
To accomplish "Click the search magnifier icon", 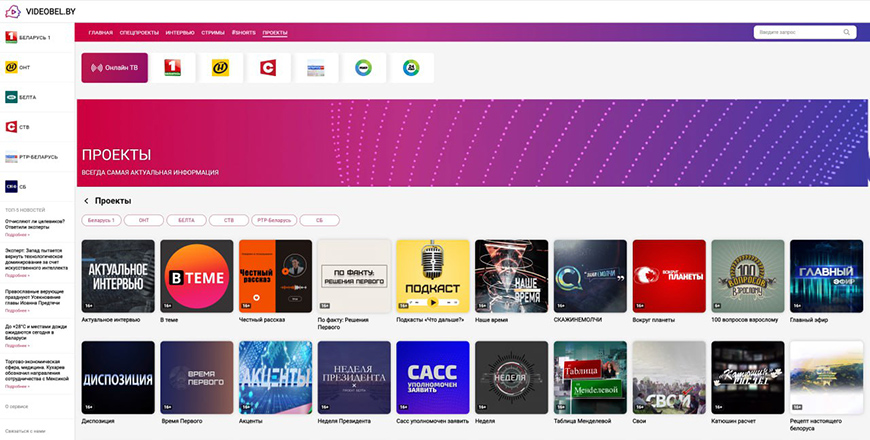I will (847, 33).
